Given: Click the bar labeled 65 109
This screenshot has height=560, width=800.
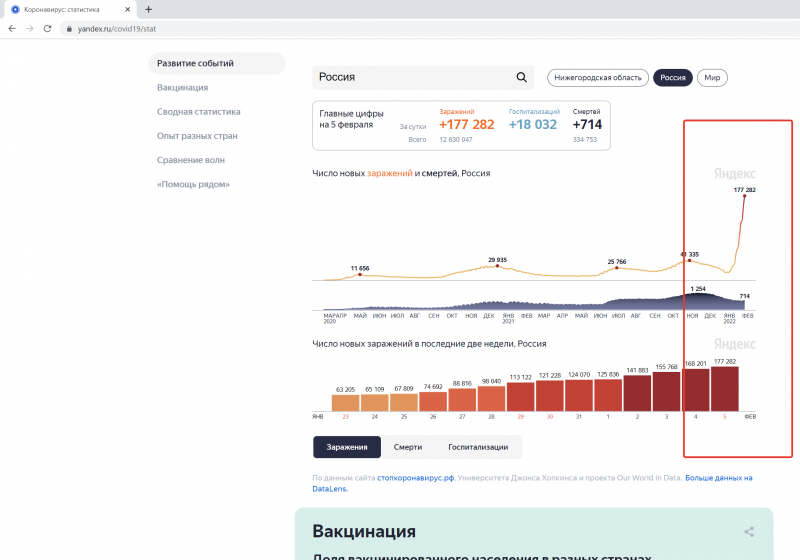Looking at the screenshot, I should pyautogui.click(x=374, y=402).
